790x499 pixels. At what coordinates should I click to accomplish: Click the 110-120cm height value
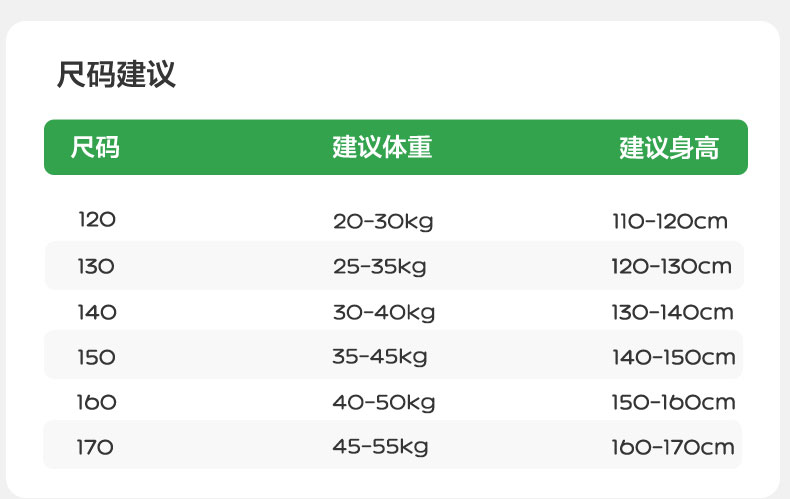[x=670, y=221]
